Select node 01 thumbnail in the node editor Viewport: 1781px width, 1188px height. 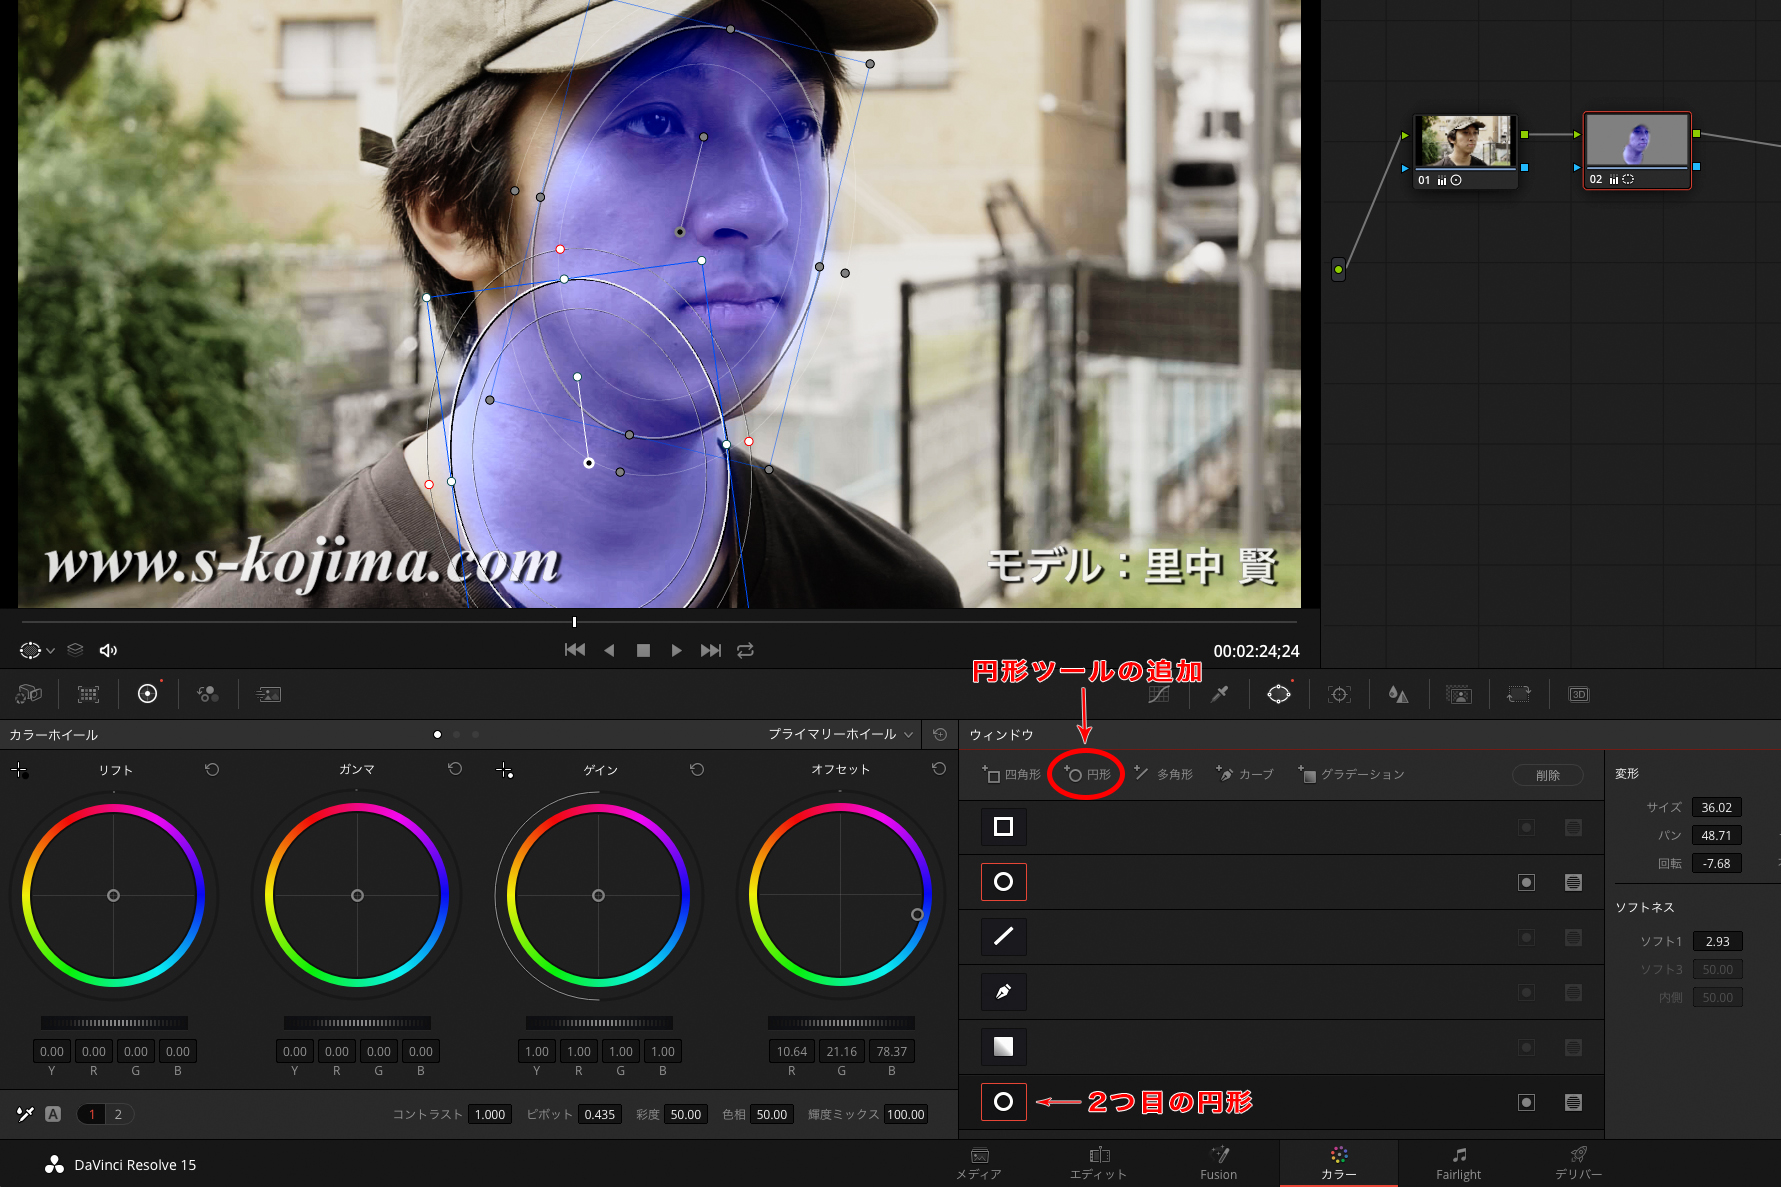pos(1464,141)
